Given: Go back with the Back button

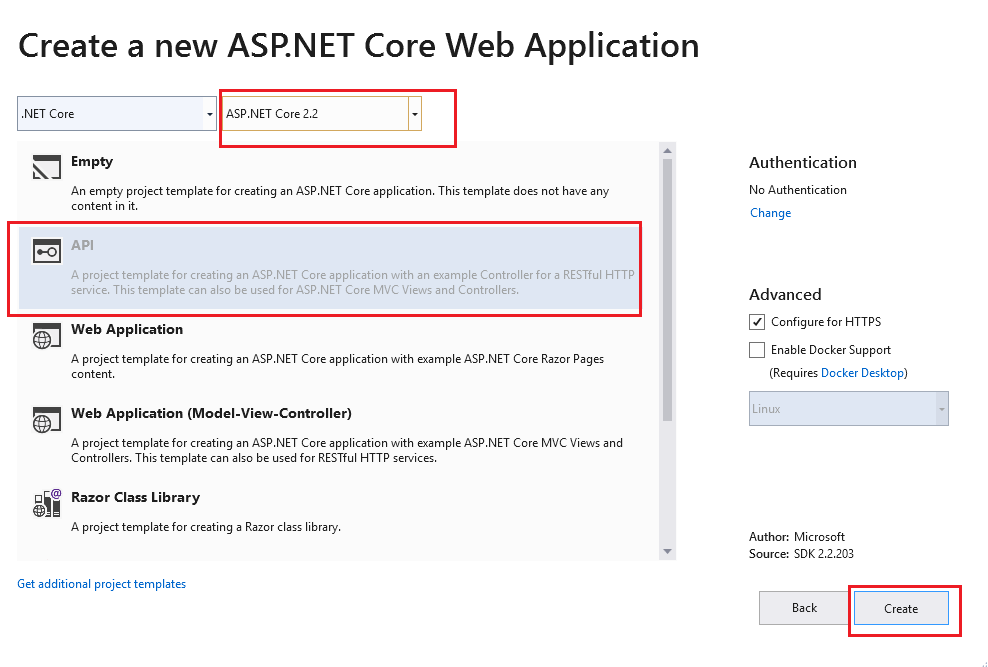Looking at the screenshot, I should coord(804,608).
